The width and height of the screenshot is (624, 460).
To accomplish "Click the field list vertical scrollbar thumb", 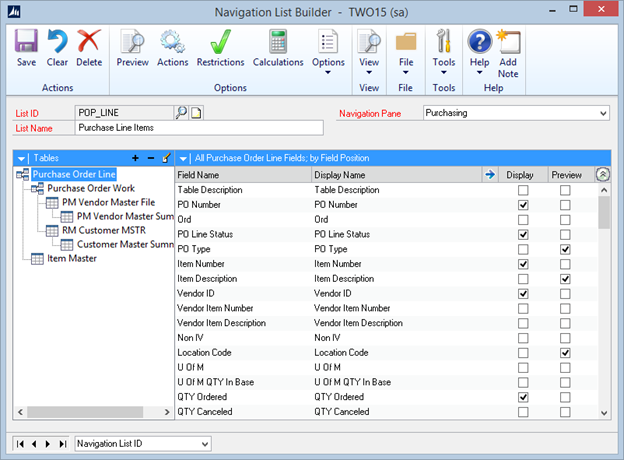I will click(604, 212).
